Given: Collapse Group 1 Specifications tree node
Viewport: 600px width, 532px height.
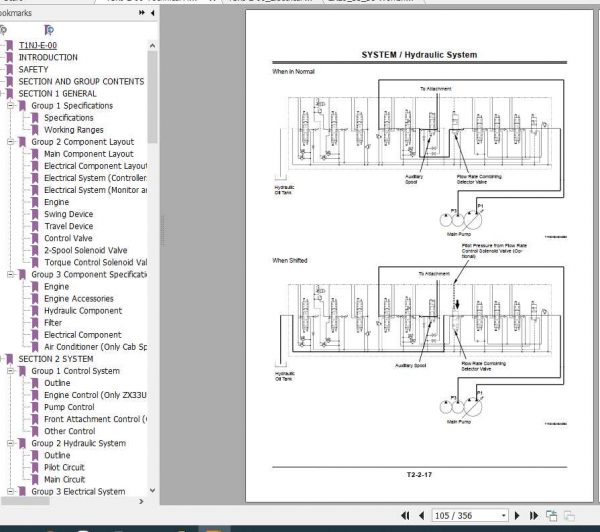Looking at the screenshot, I should 11,105.
